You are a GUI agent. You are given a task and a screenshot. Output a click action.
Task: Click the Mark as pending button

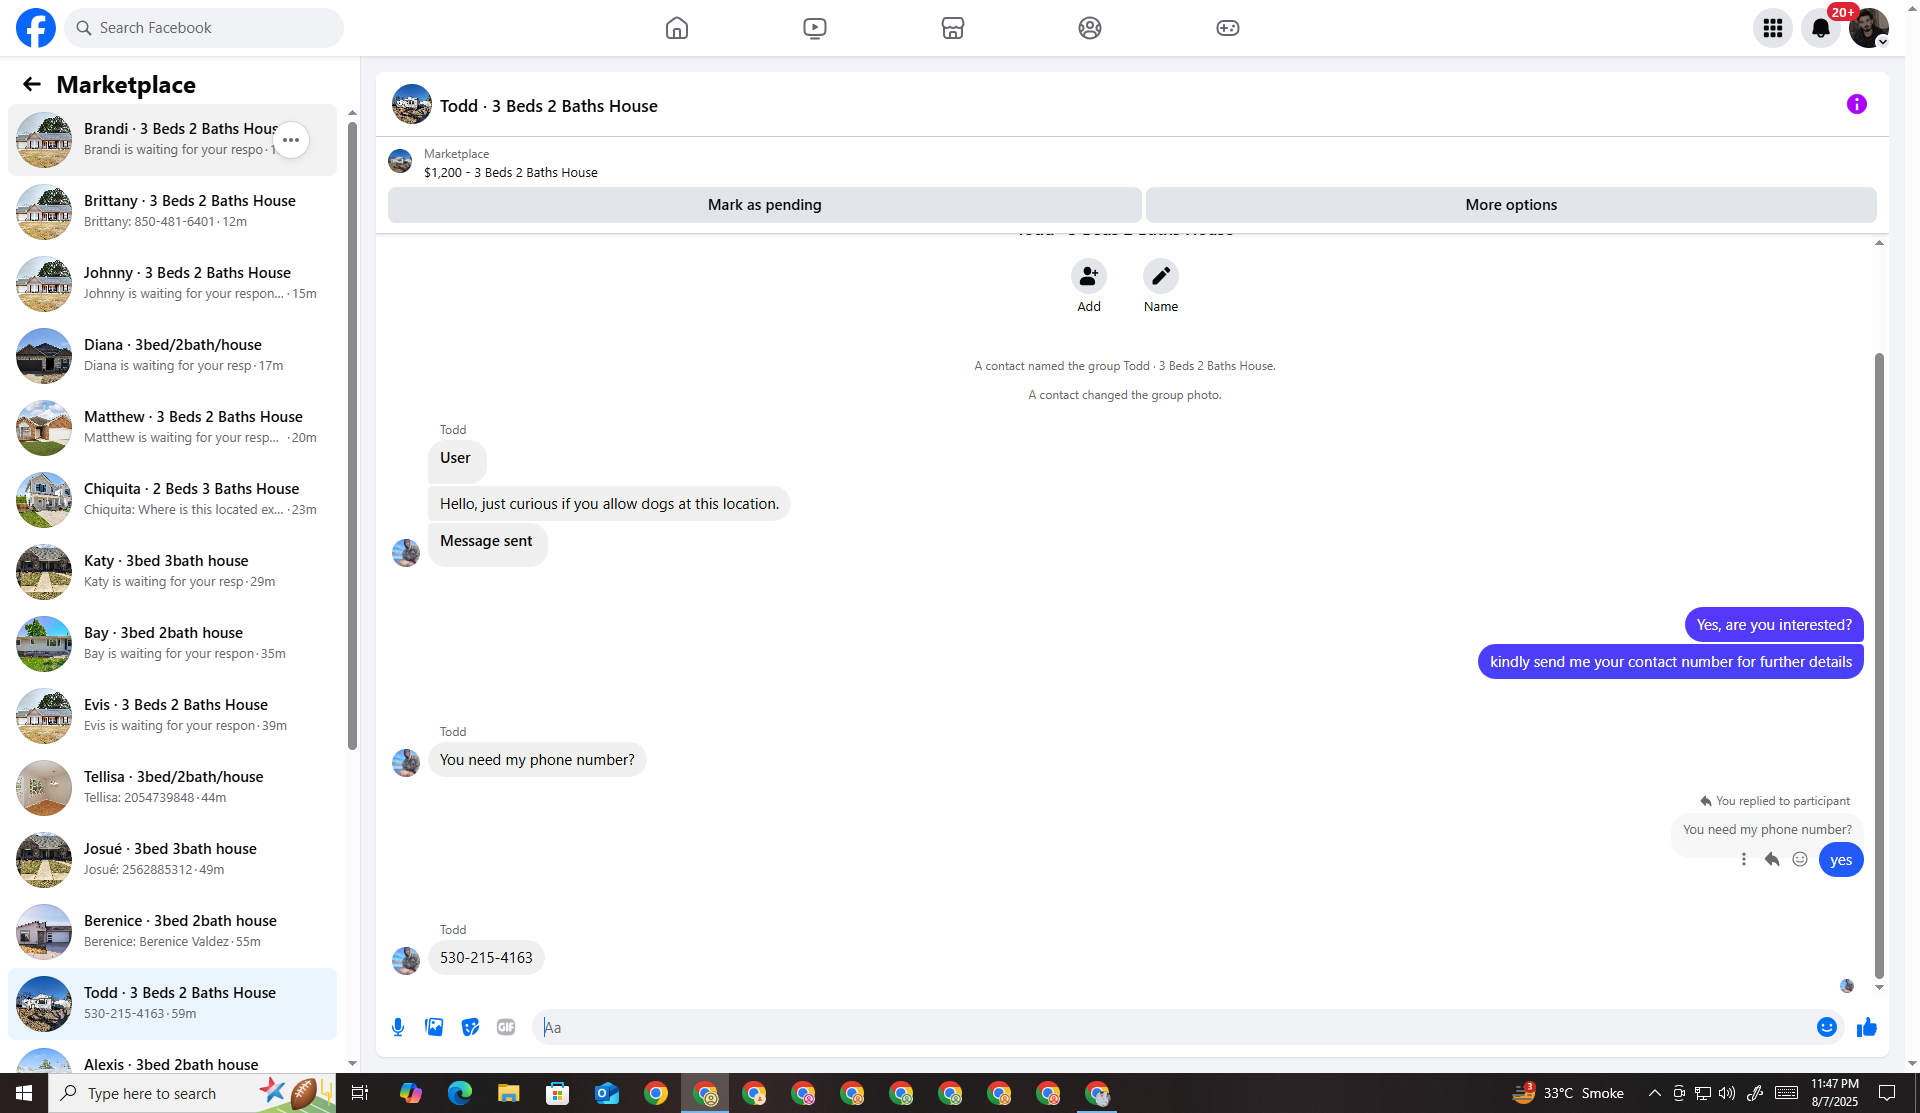click(x=764, y=205)
